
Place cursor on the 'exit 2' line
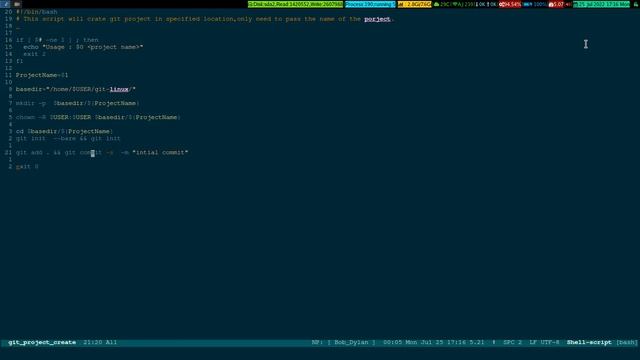click(x=34, y=54)
